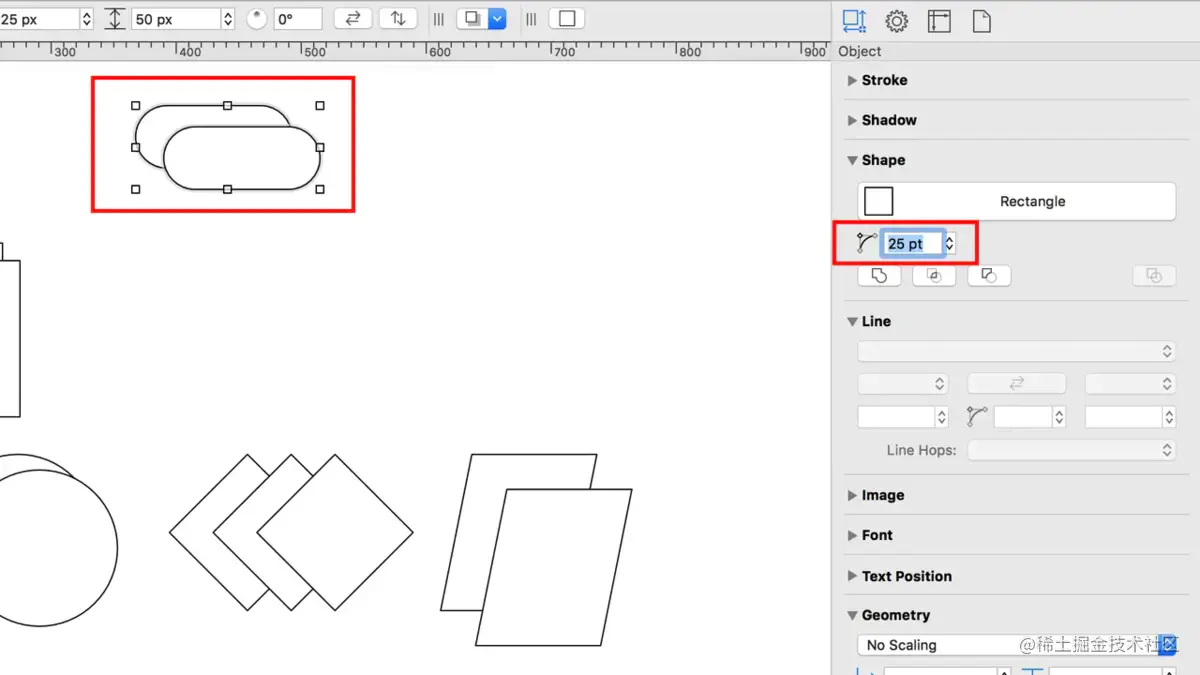The height and width of the screenshot is (675, 1200).
Task: Click the disabled combined-shapes button at right
Action: (1154, 276)
